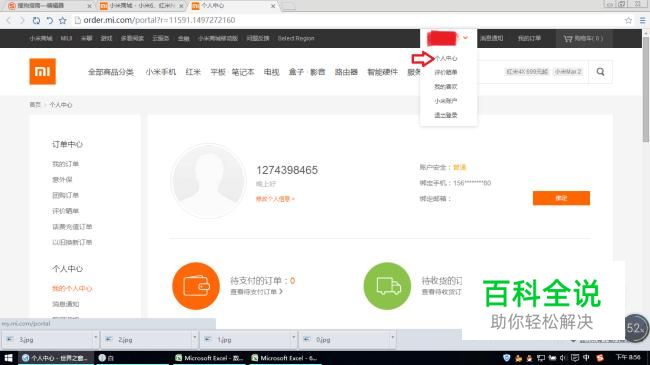Click 我的订单 in the top bar
The width and height of the screenshot is (650, 365).
coord(529,38)
